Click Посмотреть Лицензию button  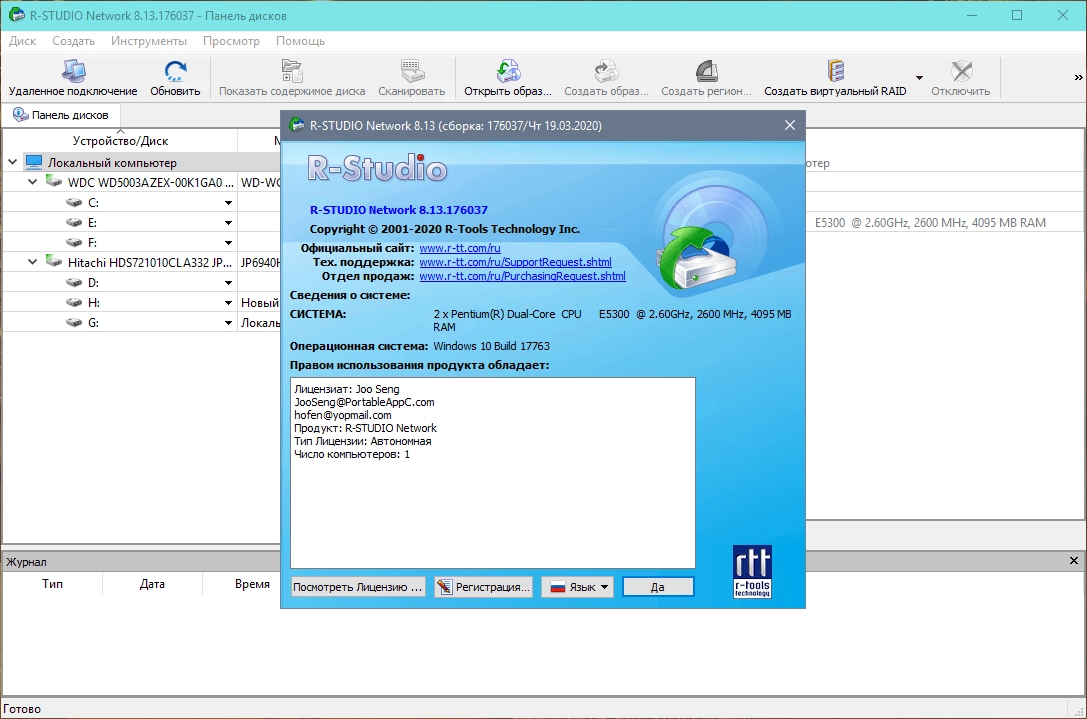point(358,587)
